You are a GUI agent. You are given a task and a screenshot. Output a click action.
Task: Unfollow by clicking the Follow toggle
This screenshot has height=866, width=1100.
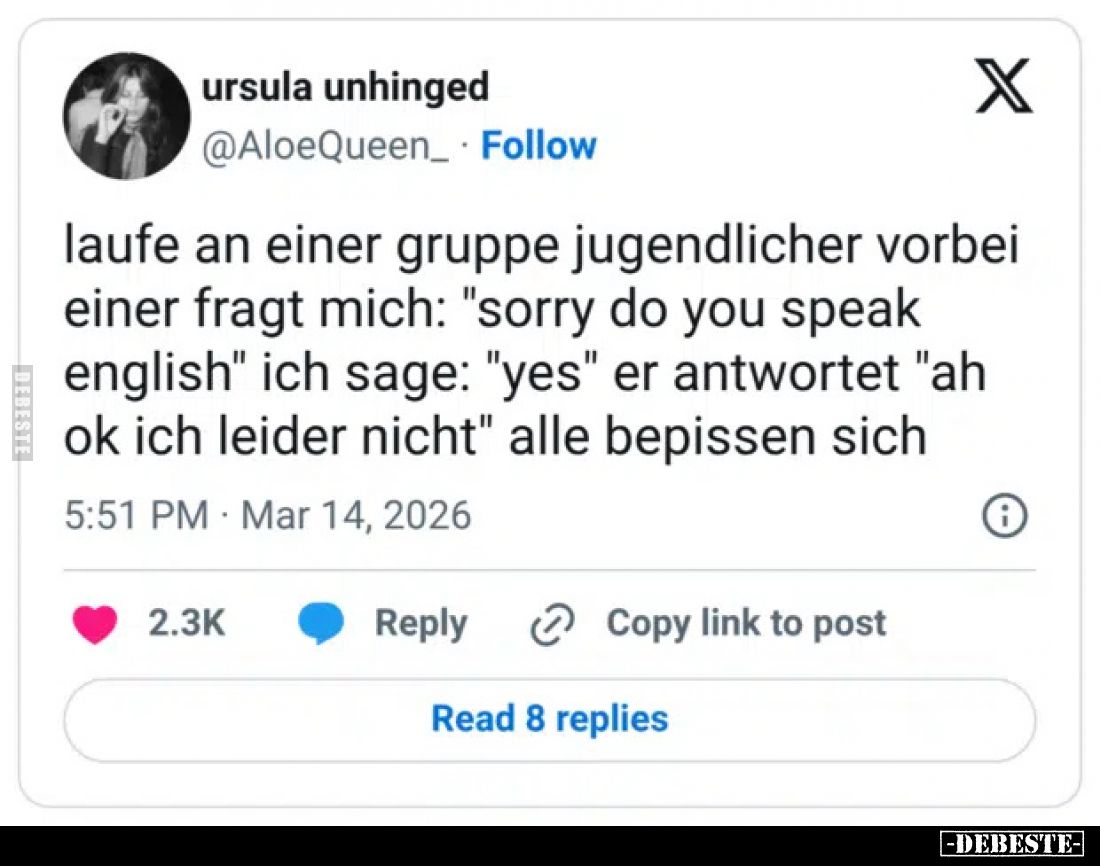tap(538, 145)
